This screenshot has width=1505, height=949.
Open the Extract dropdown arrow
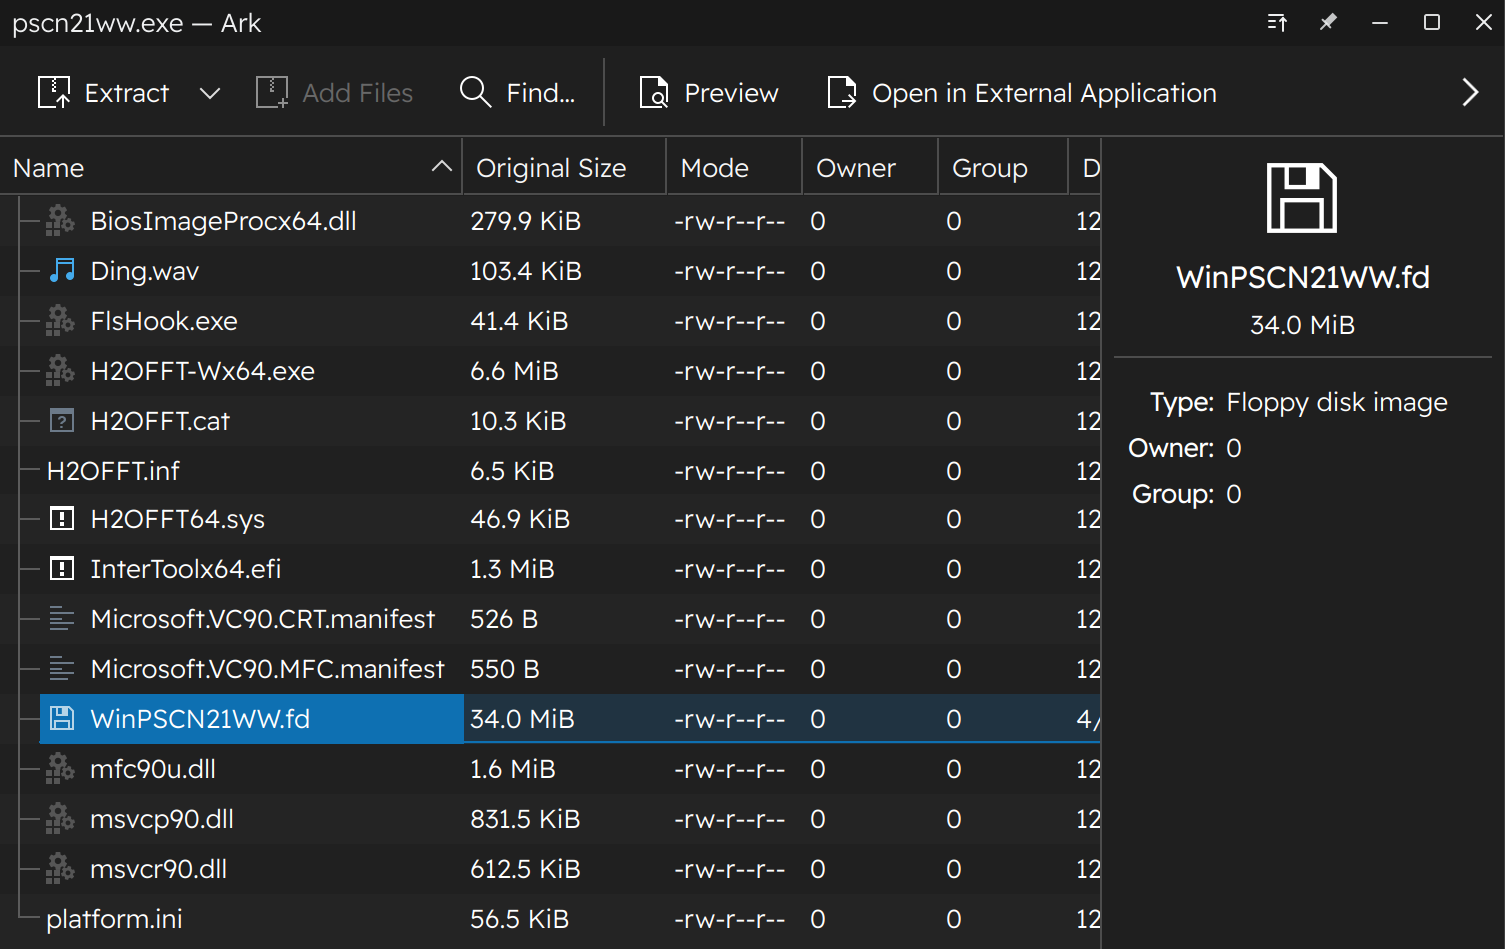[210, 93]
